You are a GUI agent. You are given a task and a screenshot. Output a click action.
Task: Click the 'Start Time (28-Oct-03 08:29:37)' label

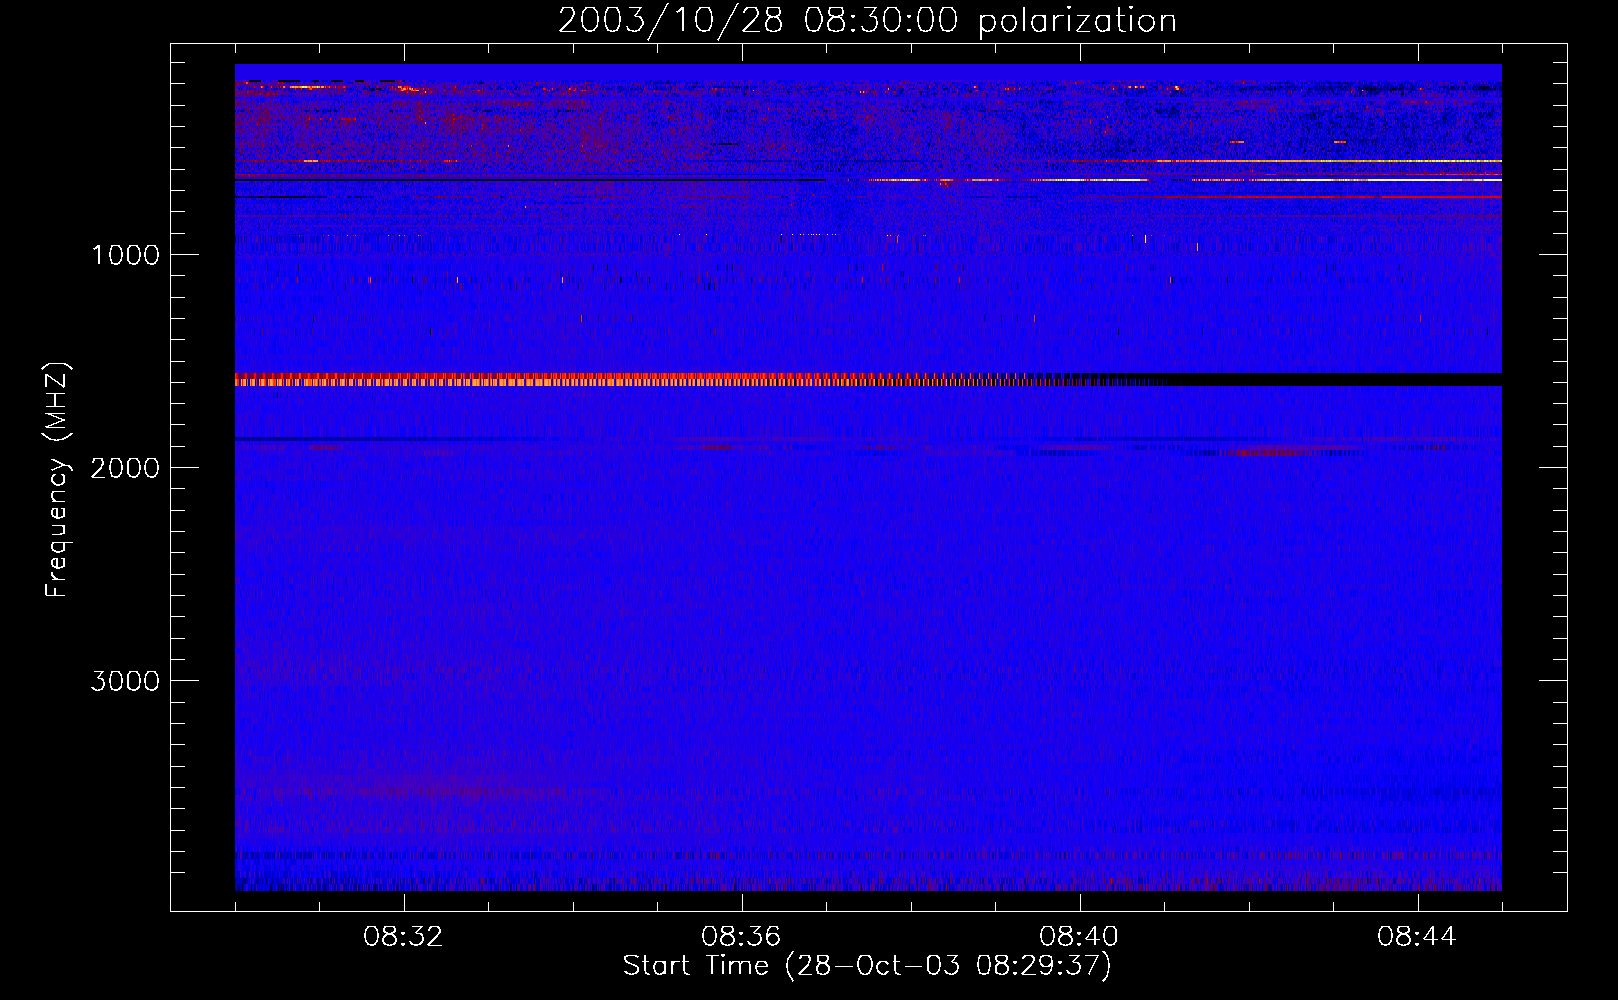pyautogui.click(x=867, y=966)
